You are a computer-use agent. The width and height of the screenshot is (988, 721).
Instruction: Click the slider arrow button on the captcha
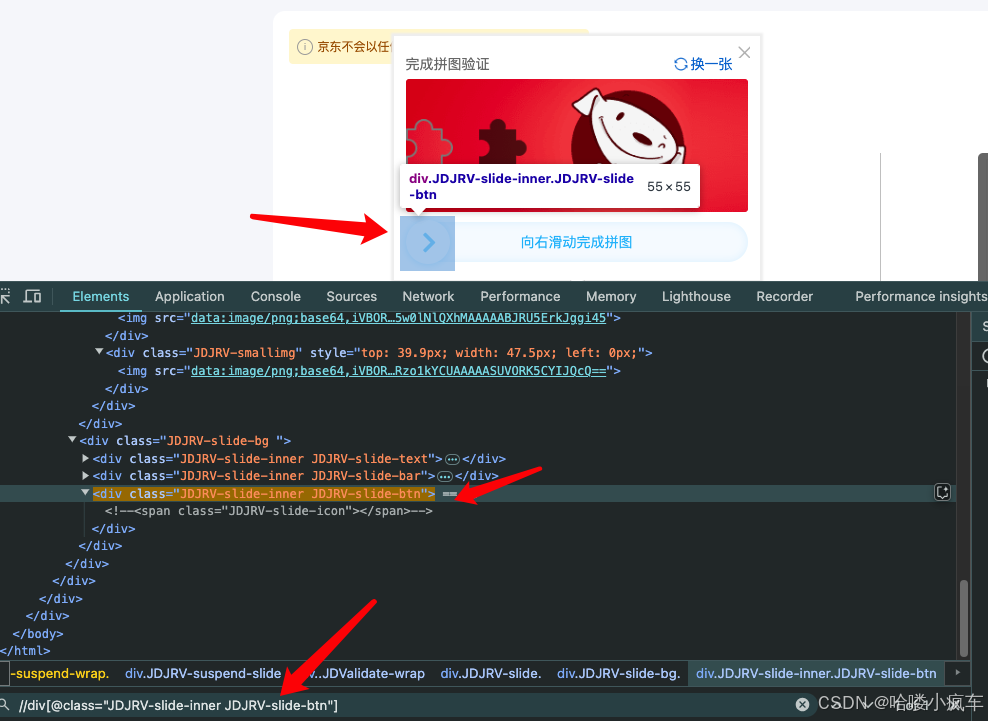[428, 243]
